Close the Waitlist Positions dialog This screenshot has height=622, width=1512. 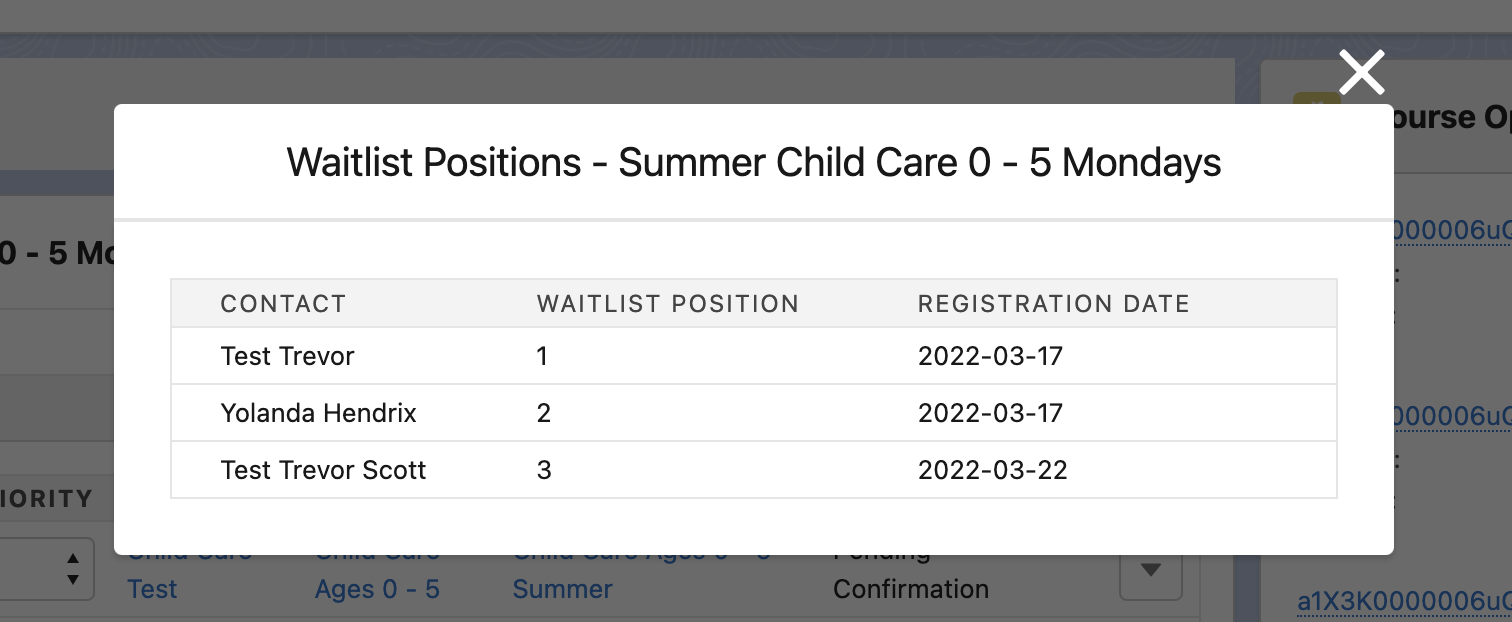click(x=1361, y=72)
